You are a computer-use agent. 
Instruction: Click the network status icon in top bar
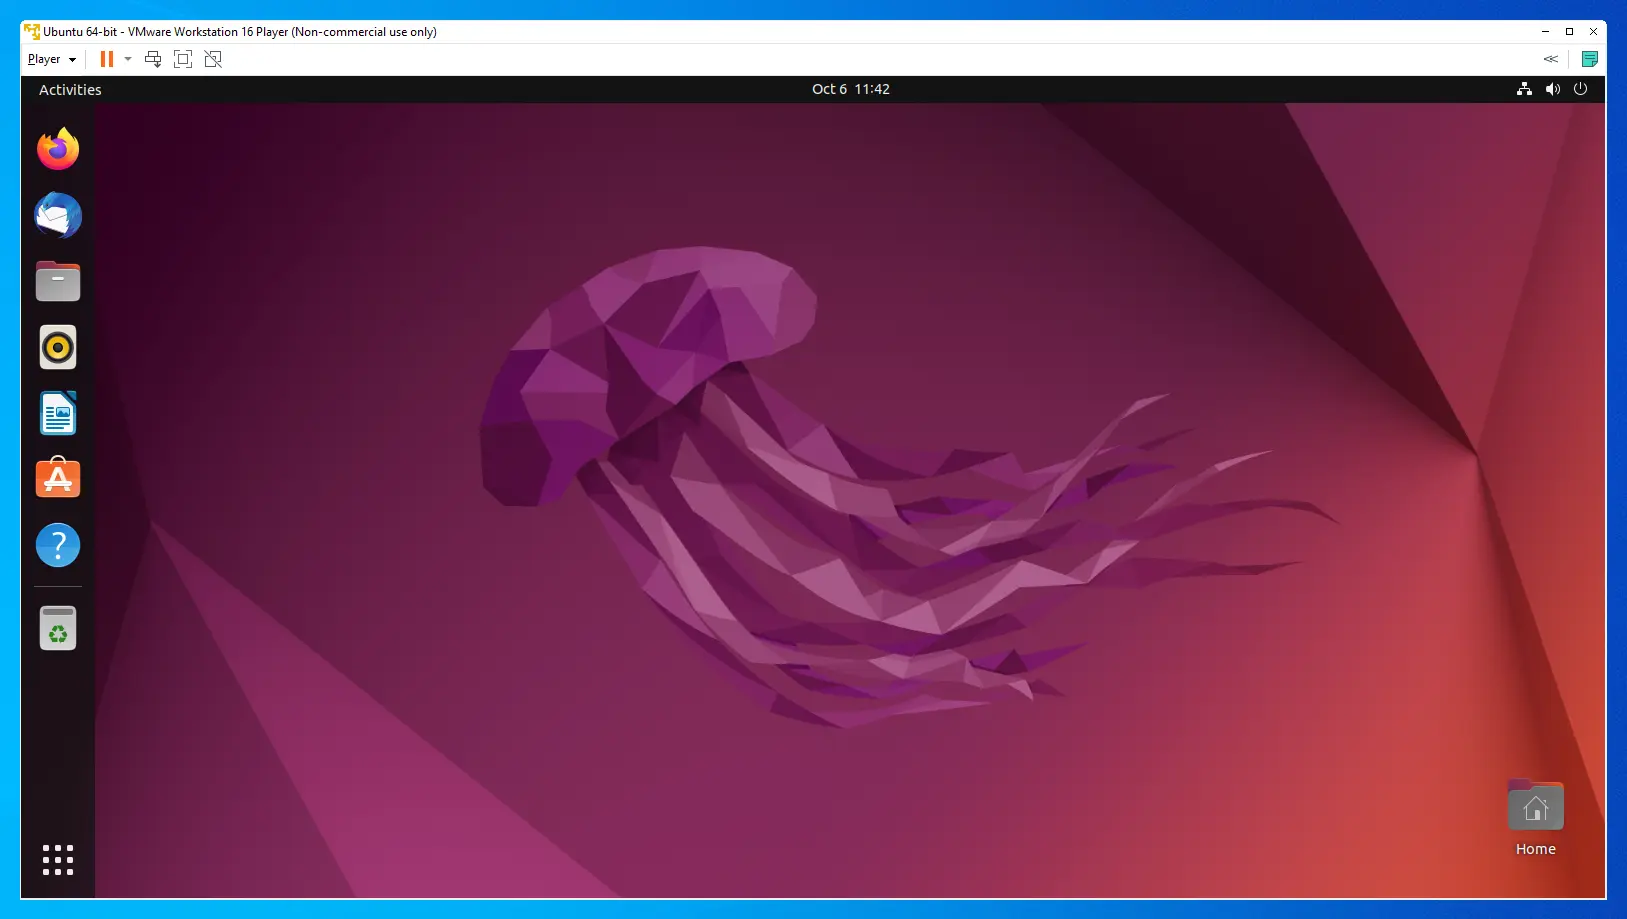[1524, 89]
